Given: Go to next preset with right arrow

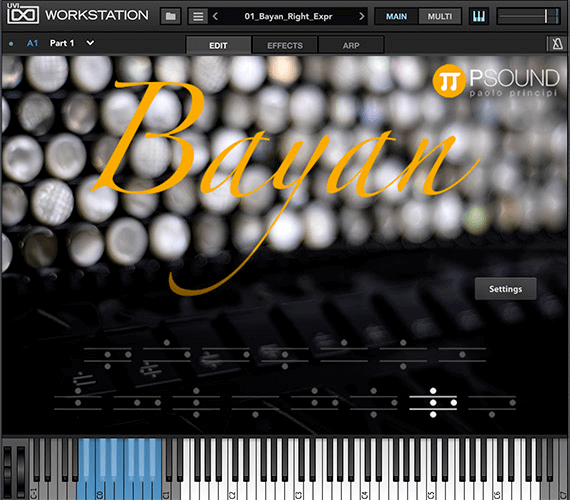Looking at the screenshot, I should tap(361, 16).
